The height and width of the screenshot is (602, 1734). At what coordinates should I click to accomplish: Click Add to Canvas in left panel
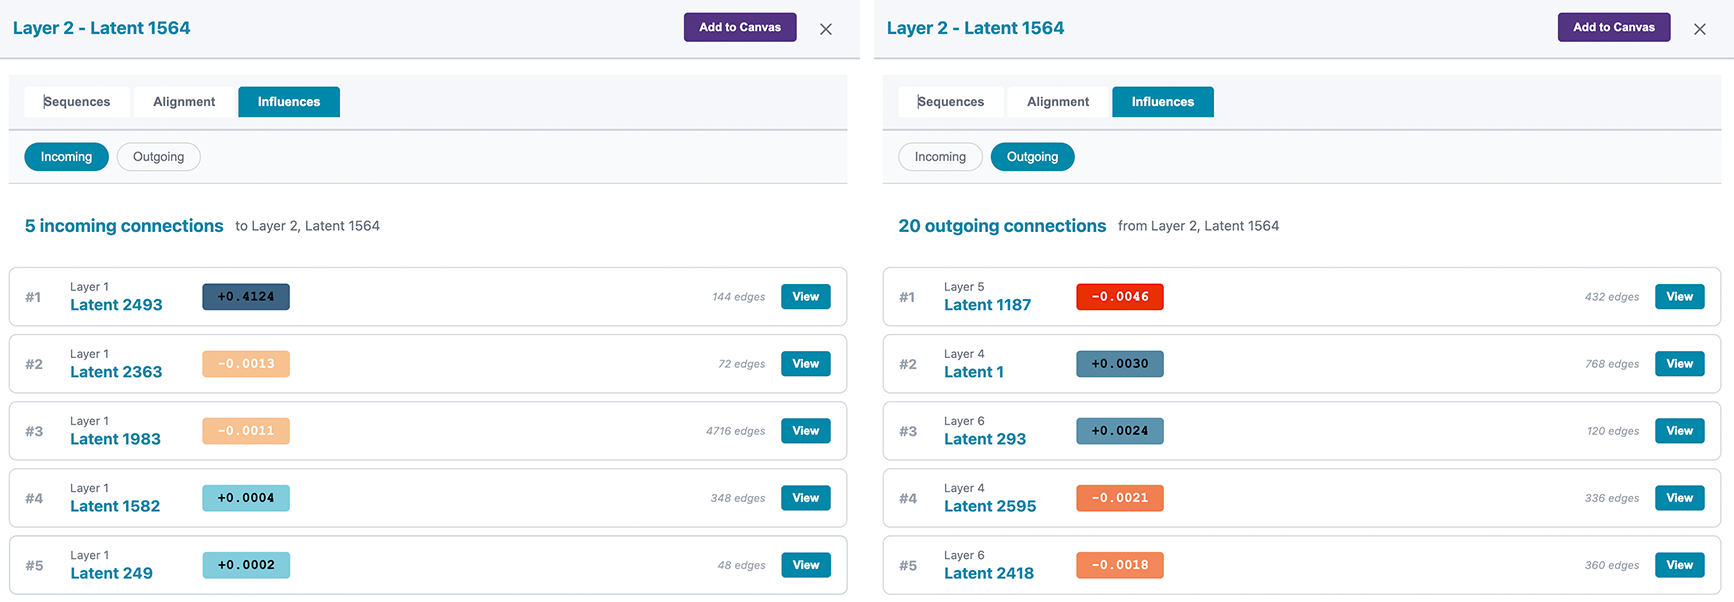pos(739,27)
